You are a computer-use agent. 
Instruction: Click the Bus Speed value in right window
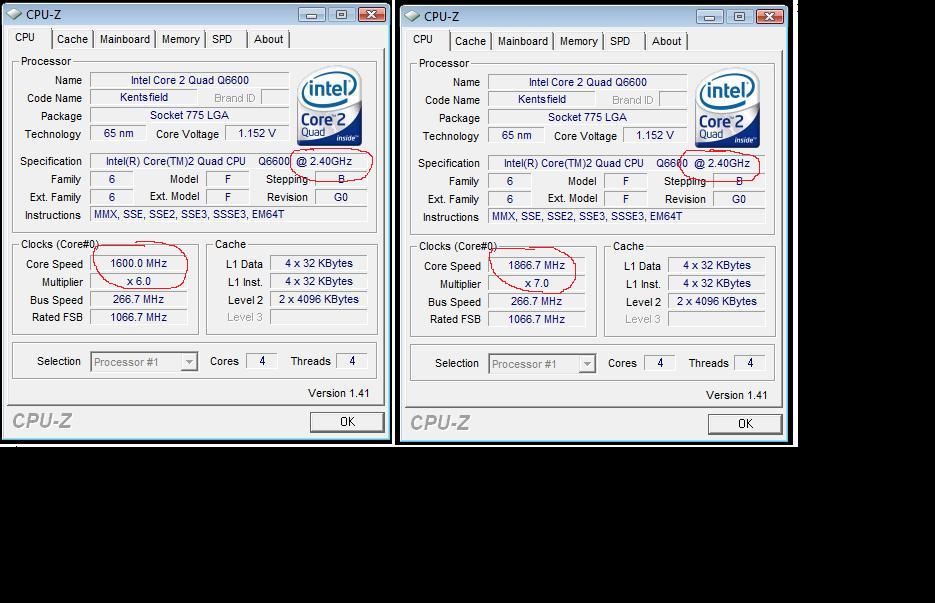point(536,301)
